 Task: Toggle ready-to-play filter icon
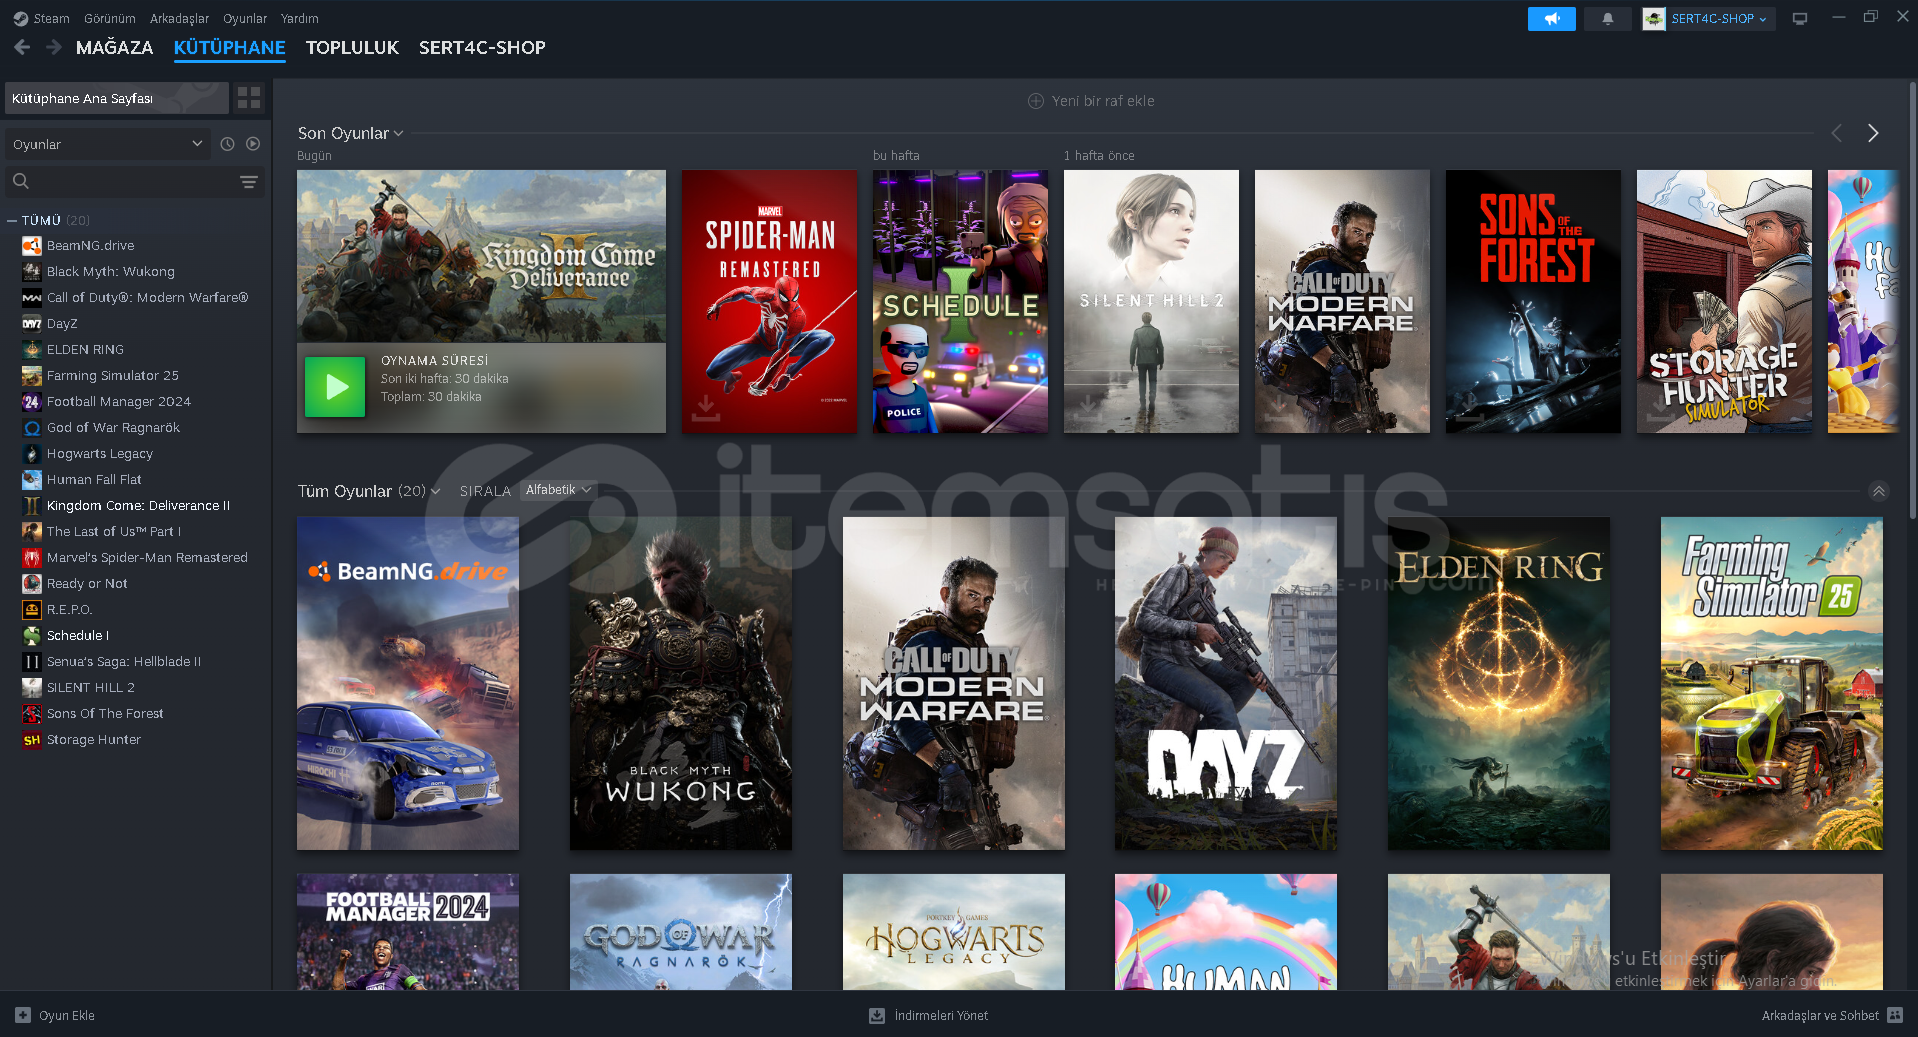(253, 144)
